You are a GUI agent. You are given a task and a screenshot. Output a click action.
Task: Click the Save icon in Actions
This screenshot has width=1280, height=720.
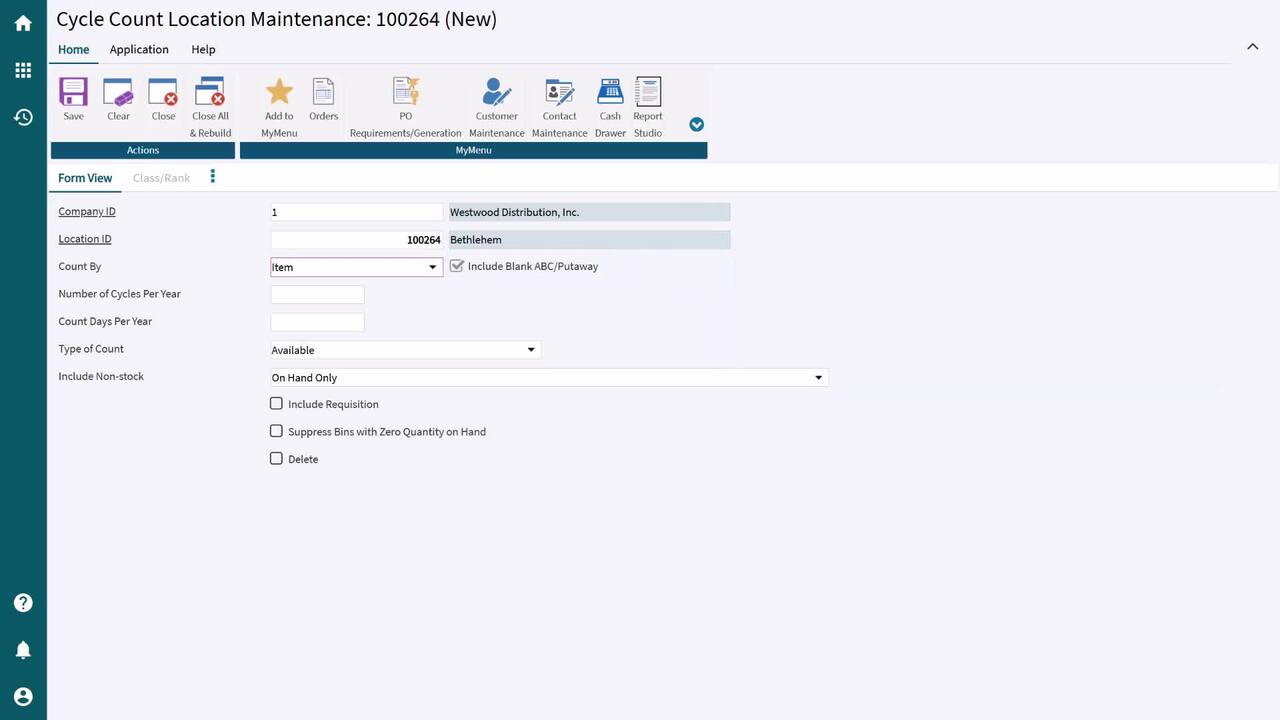73,93
